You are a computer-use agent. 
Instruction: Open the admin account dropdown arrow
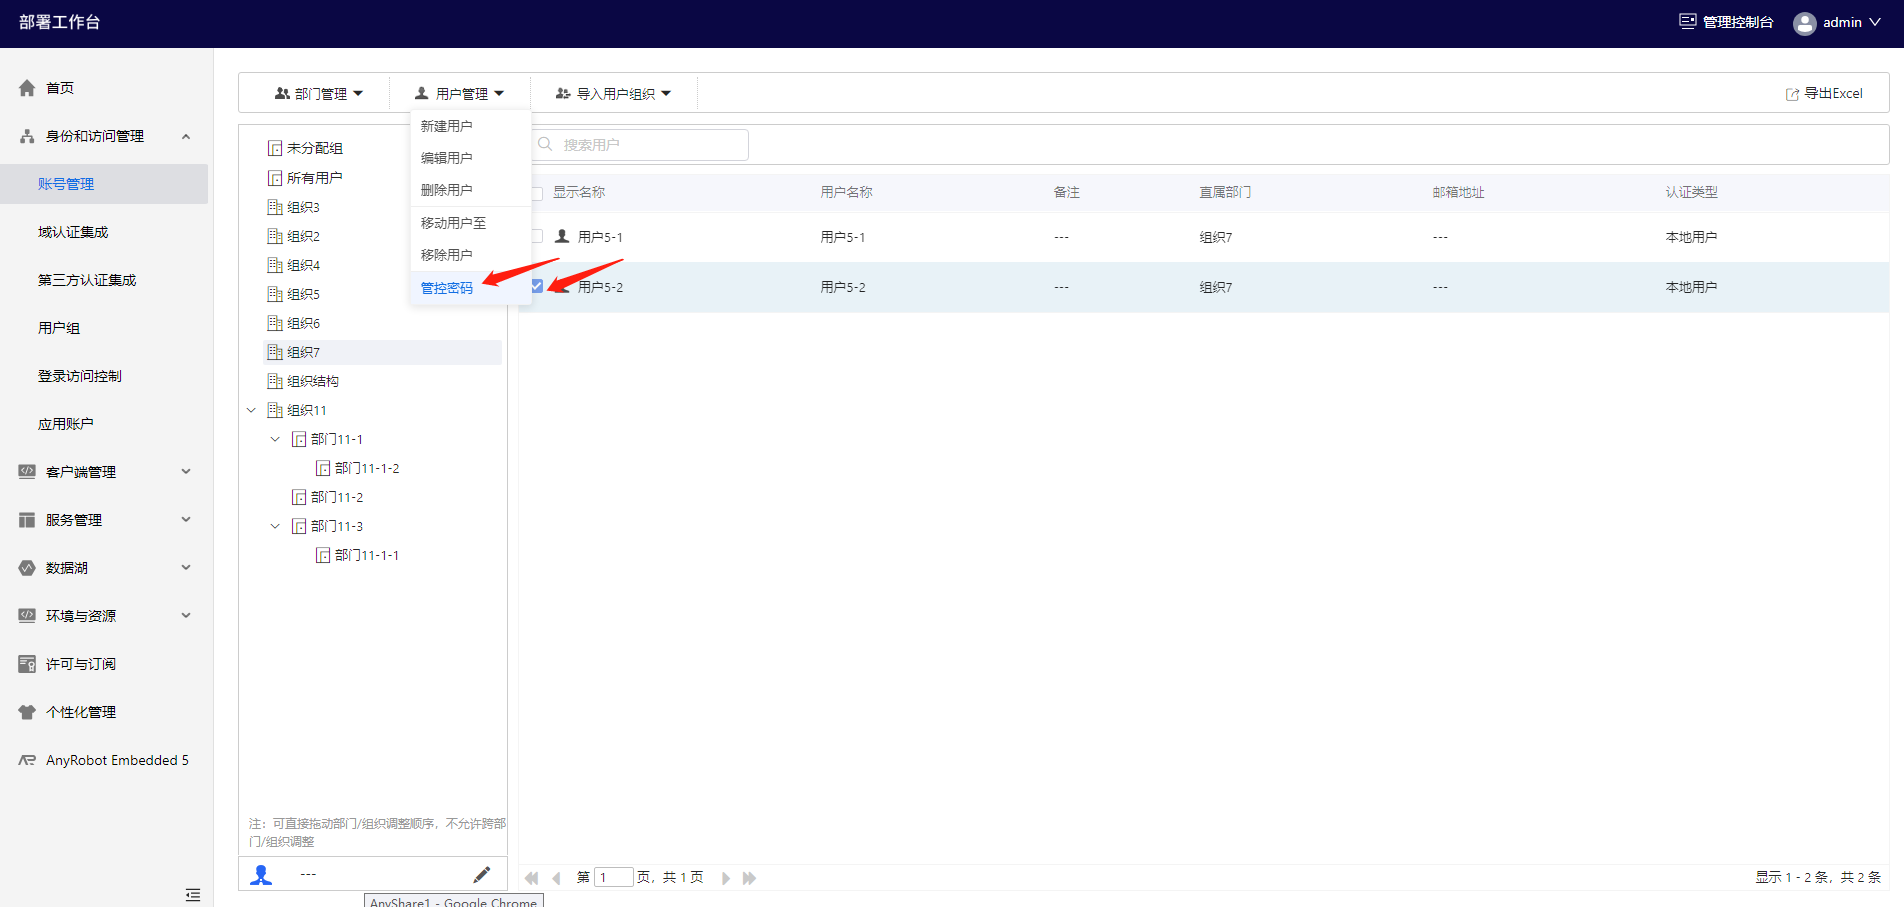pyautogui.click(x=1875, y=22)
